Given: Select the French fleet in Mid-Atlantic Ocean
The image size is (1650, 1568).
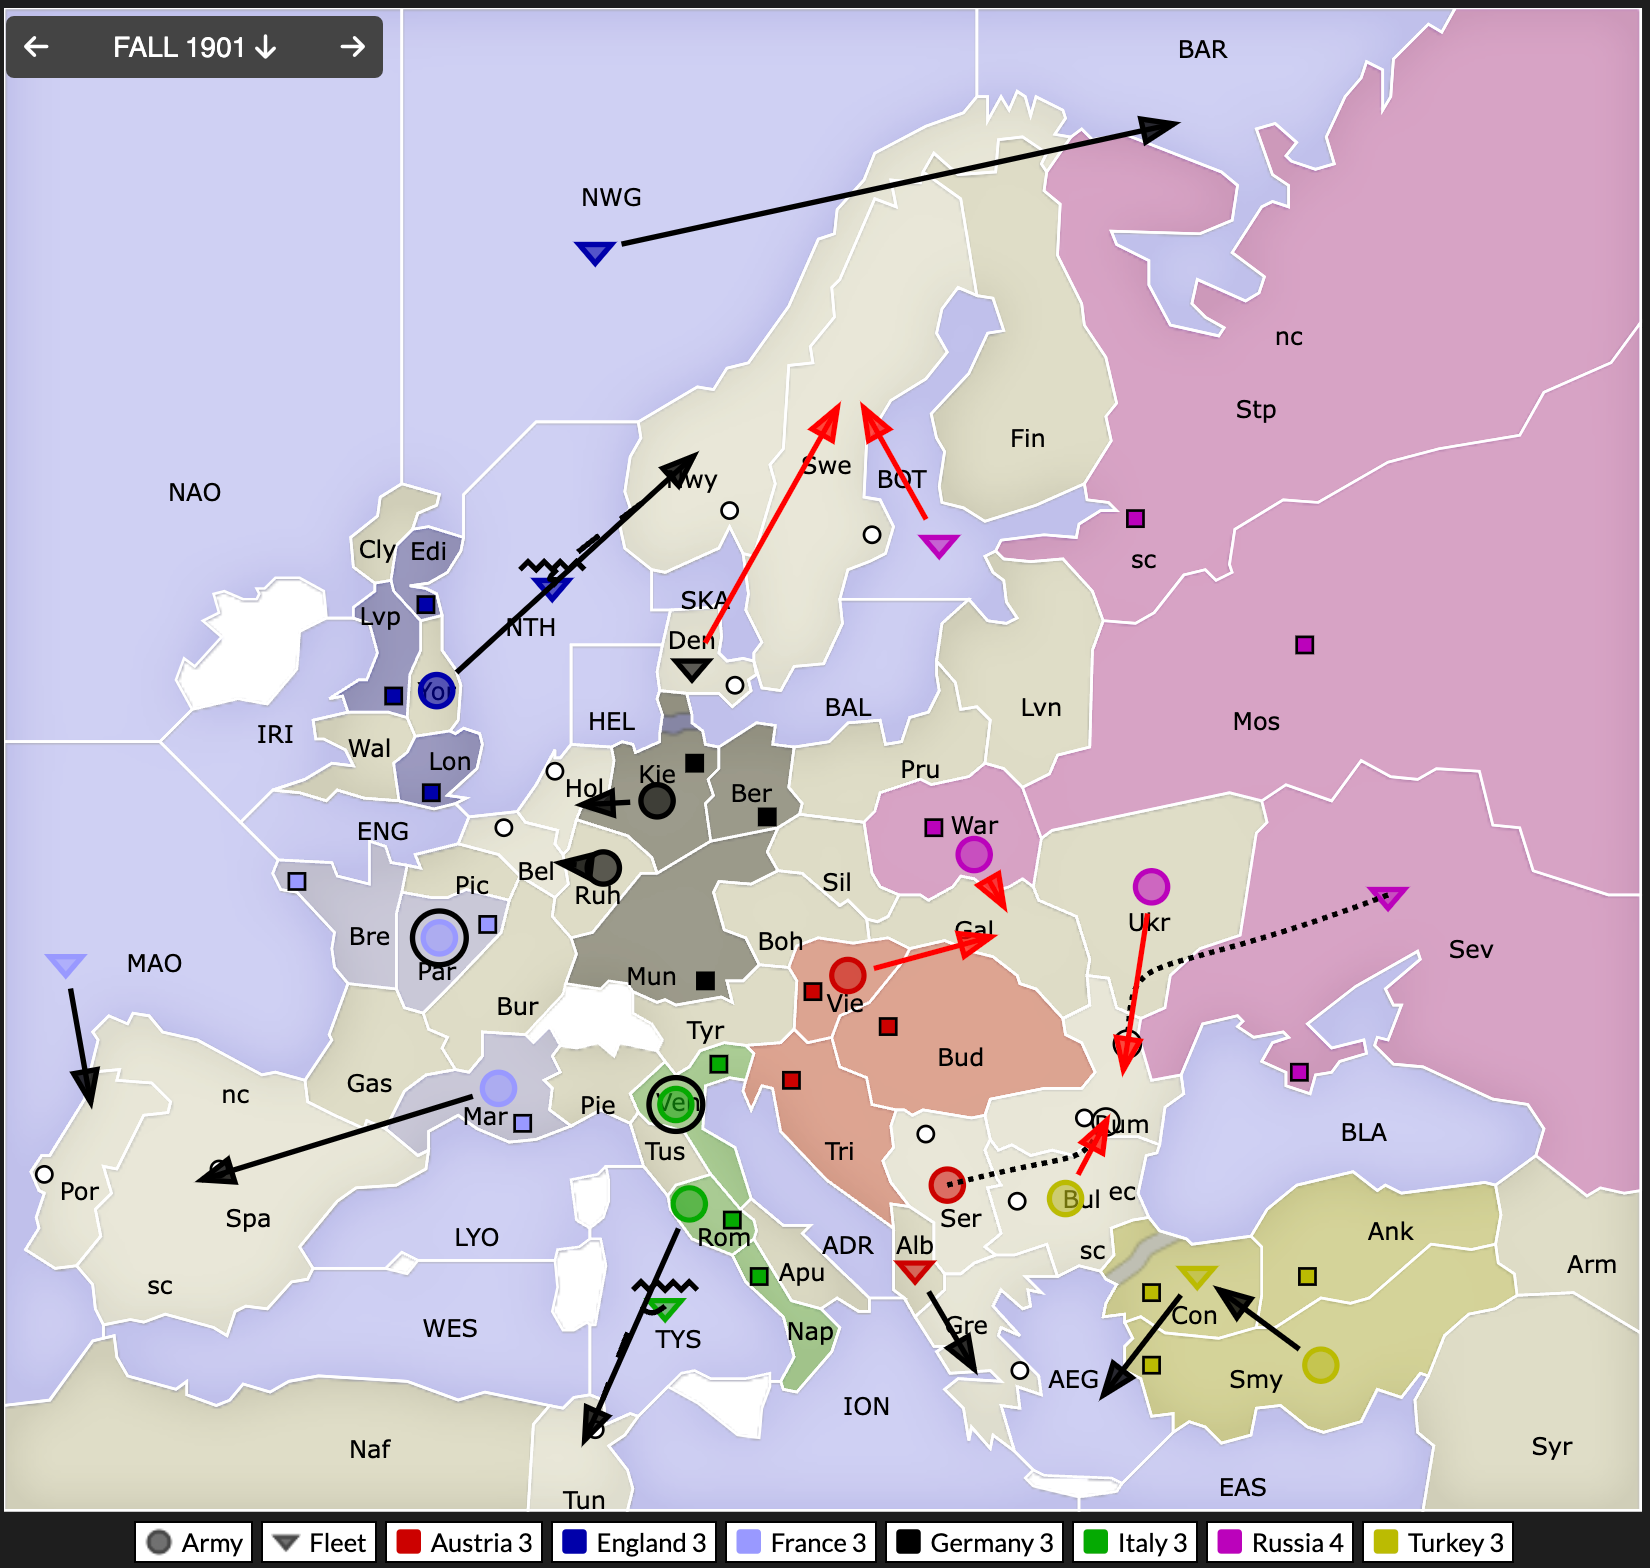Looking at the screenshot, I should coord(66,965).
